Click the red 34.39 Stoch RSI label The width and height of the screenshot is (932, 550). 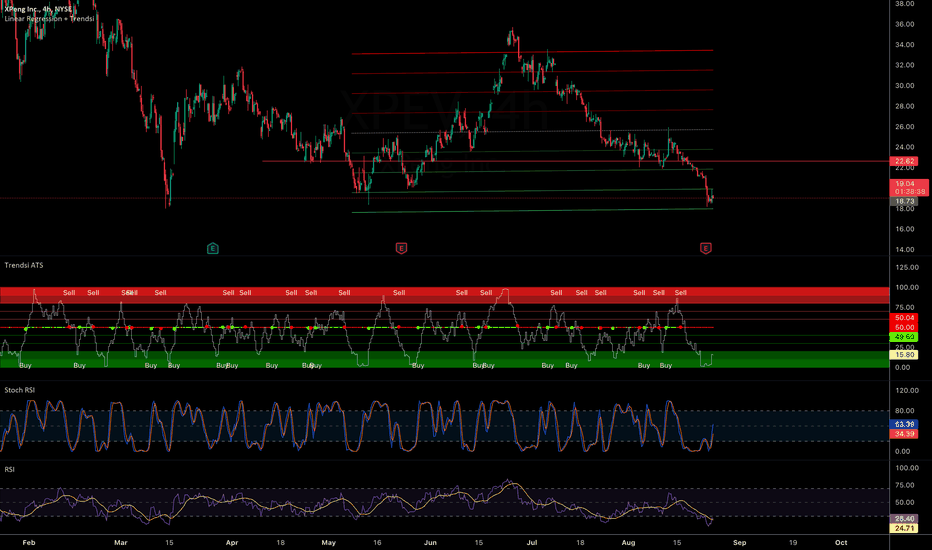click(x=904, y=434)
